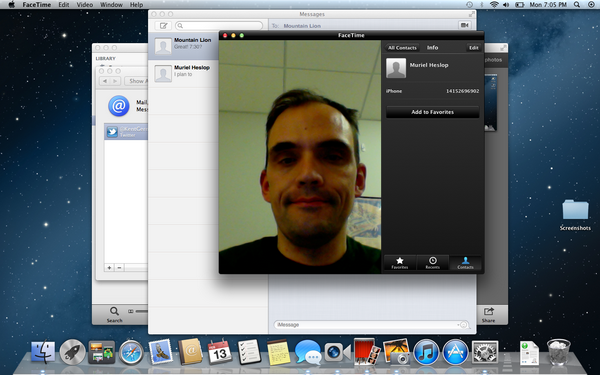The width and height of the screenshot is (600, 375).
Task: Open Mail stamp icon in Dock
Action: 161,352
